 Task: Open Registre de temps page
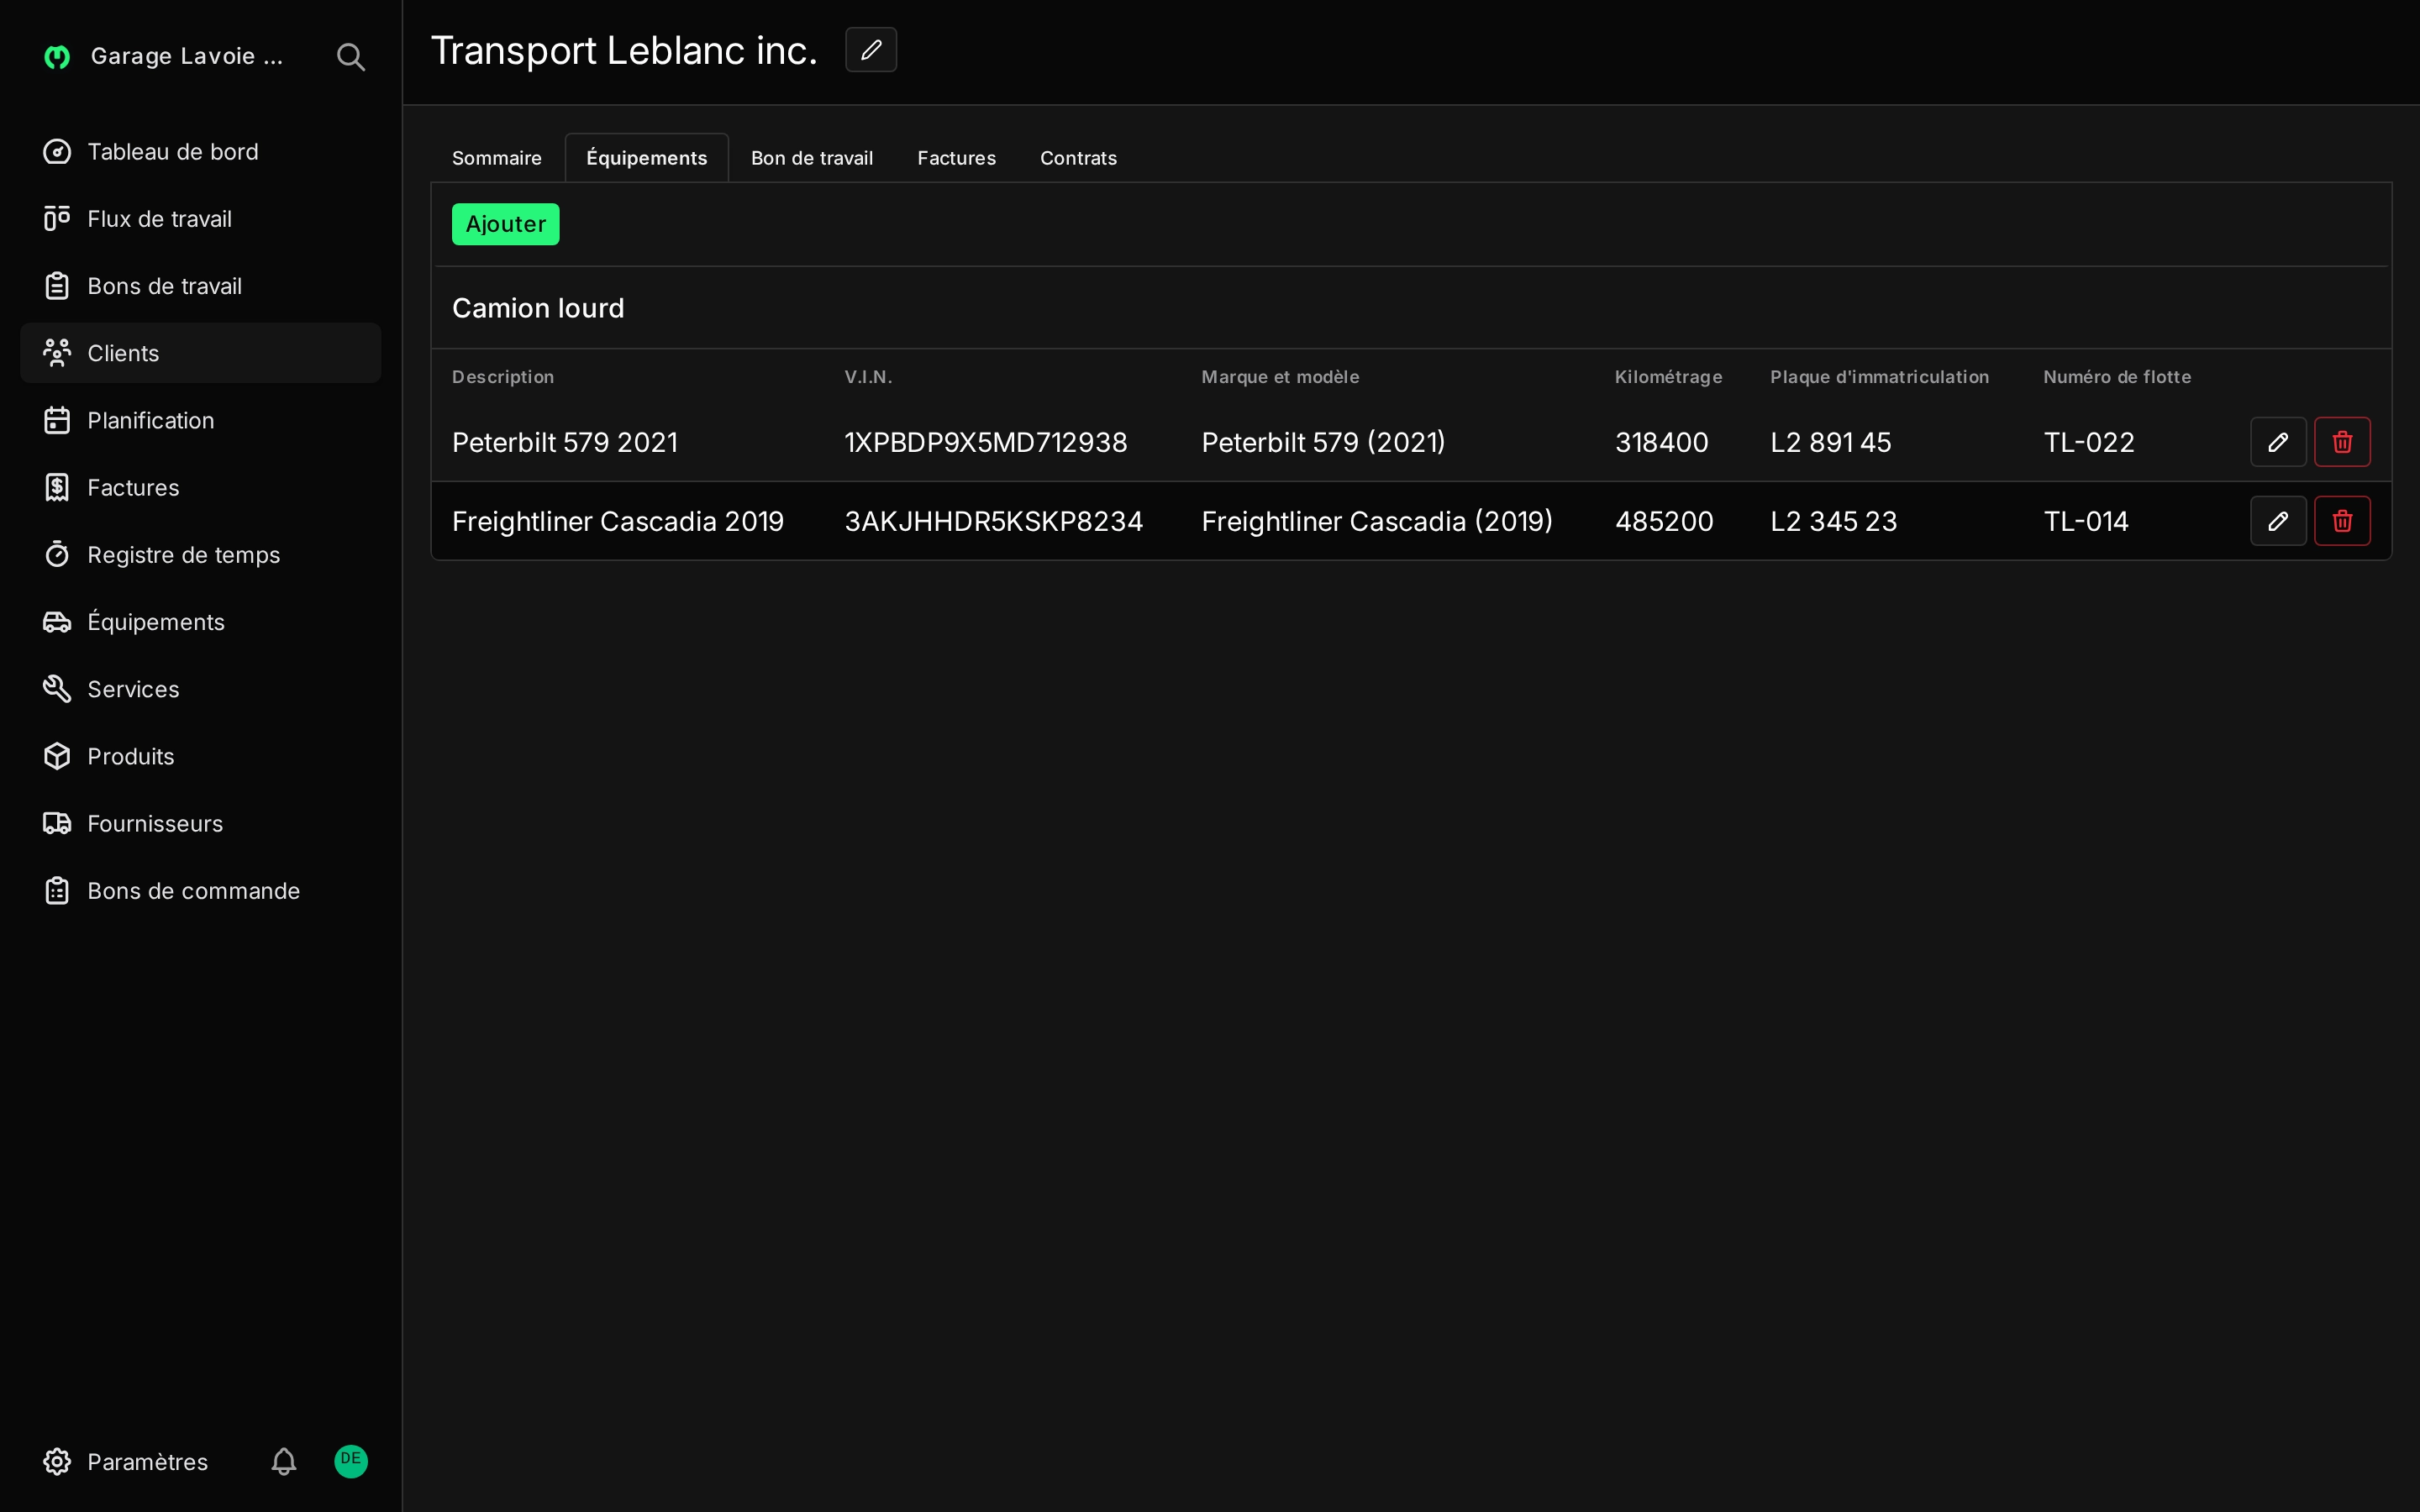(200, 555)
